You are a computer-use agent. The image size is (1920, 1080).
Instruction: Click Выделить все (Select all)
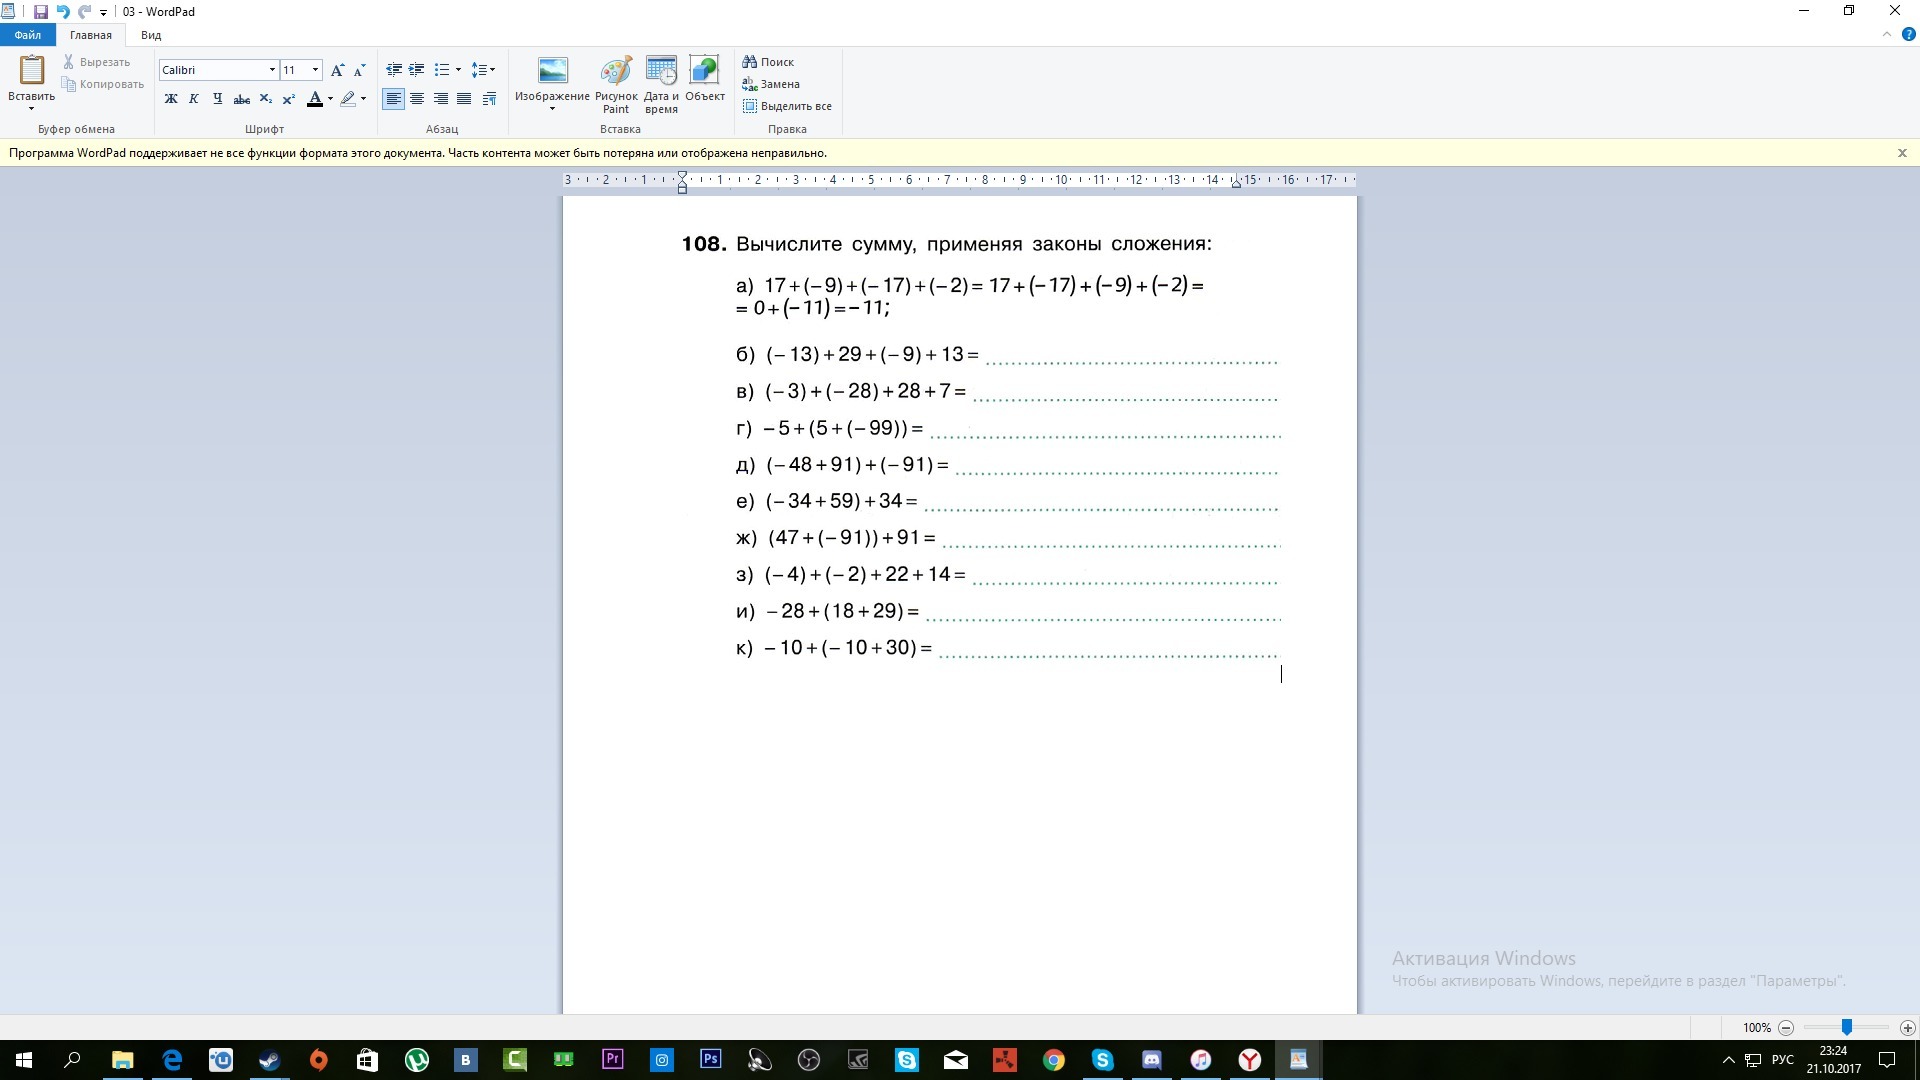pos(787,106)
